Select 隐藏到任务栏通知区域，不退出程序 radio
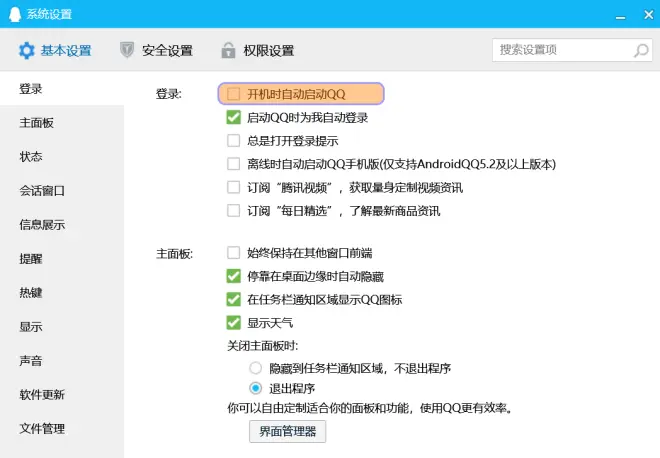Image resolution: width=660 pixels, height=458 pixels. click(x=255, y=368)
